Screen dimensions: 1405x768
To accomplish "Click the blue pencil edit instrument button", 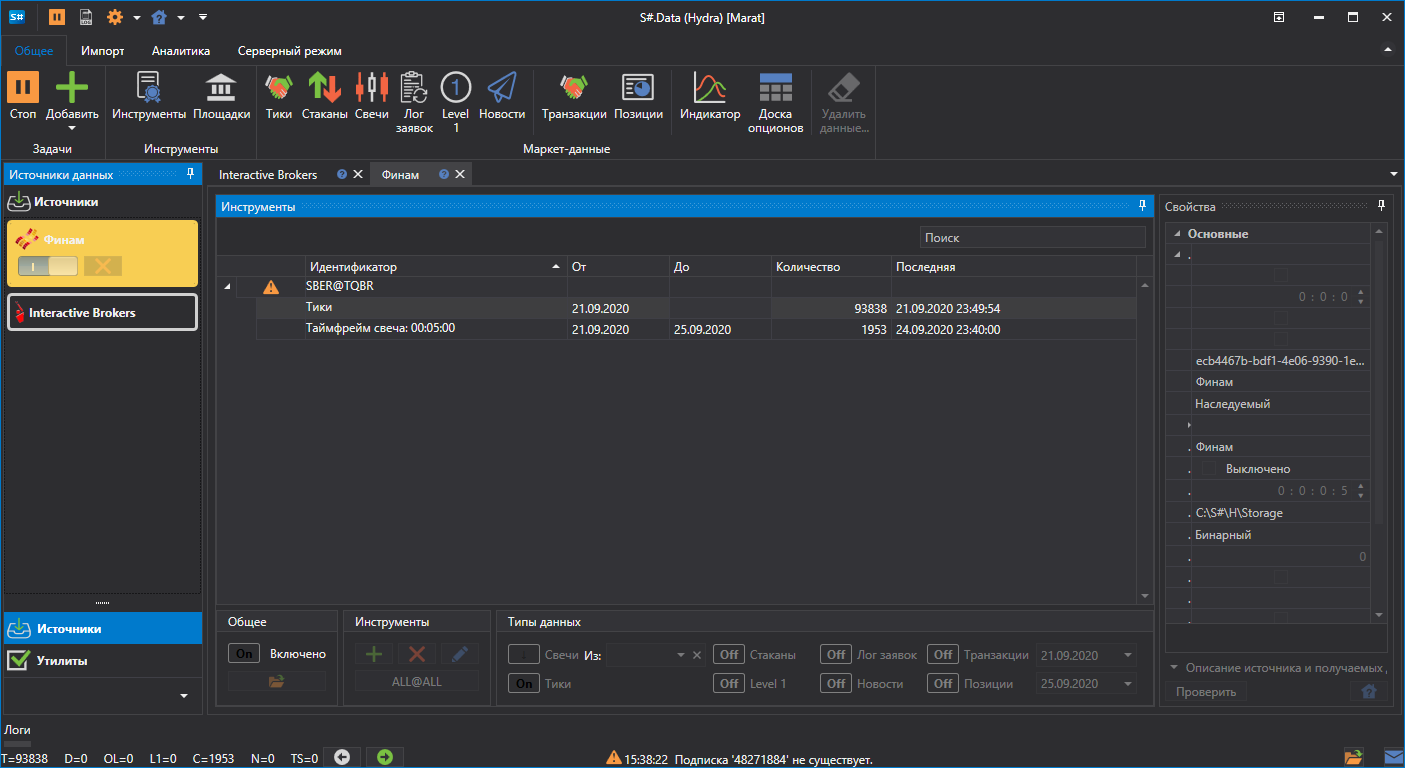I will (x=460, y=654).
